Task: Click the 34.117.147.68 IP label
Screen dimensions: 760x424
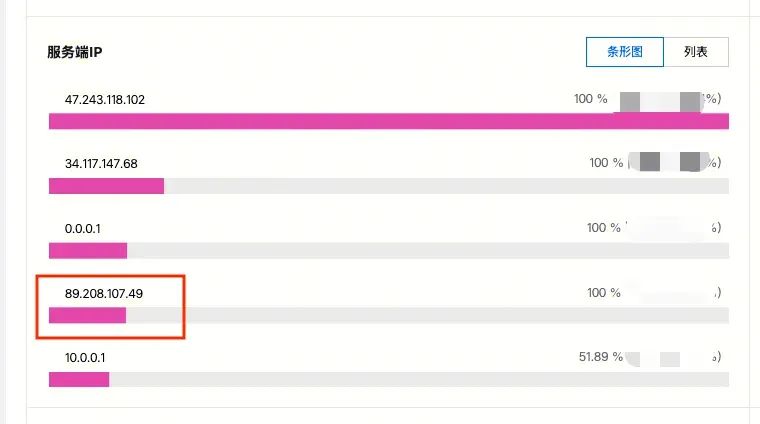Action: click(x=101, y=164)
